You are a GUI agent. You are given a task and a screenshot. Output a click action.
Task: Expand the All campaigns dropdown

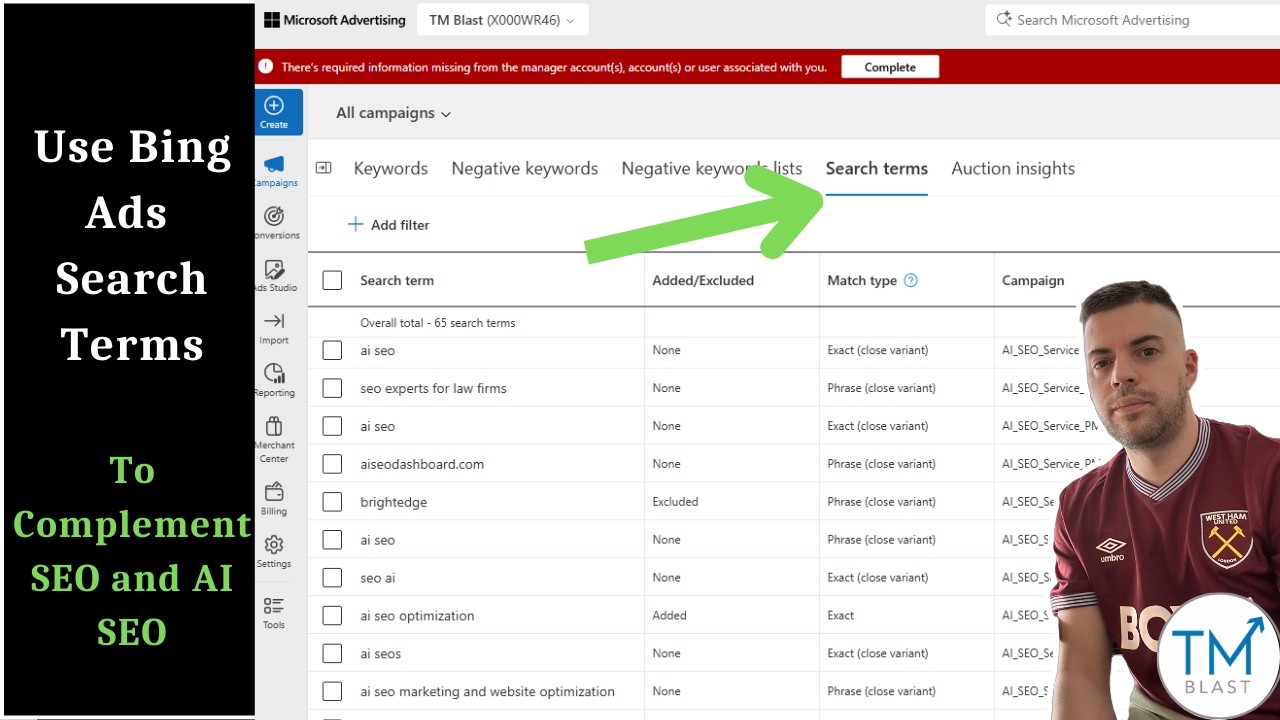(x=394, y=113)
